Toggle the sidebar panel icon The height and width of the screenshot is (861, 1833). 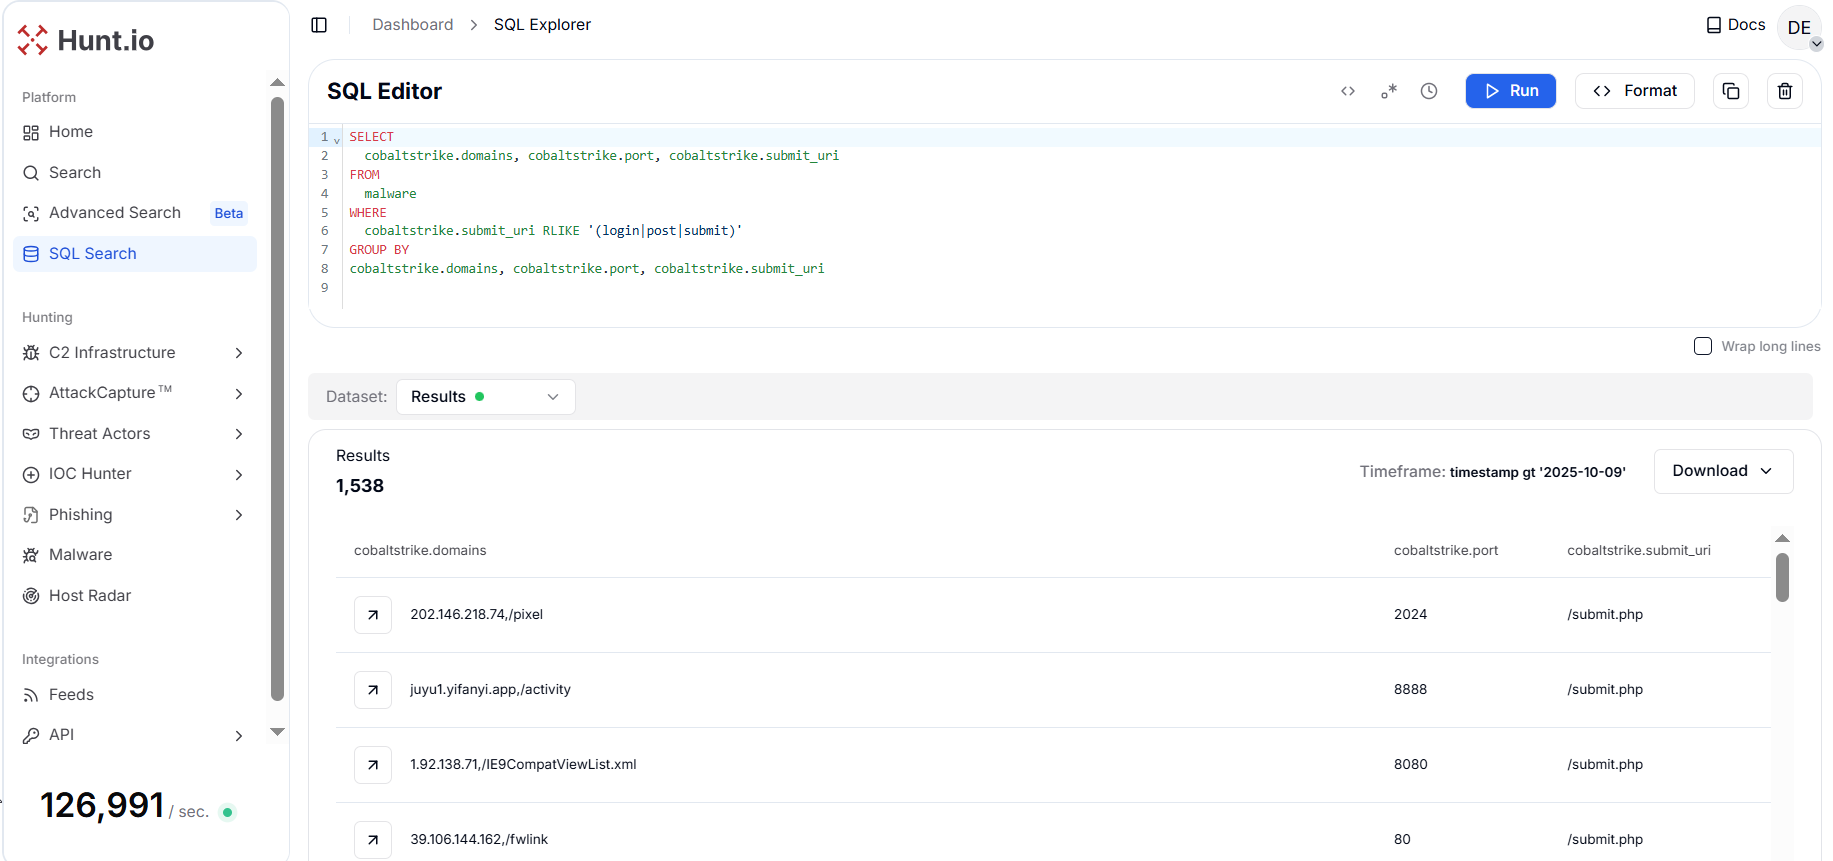(x=319, y=25)
